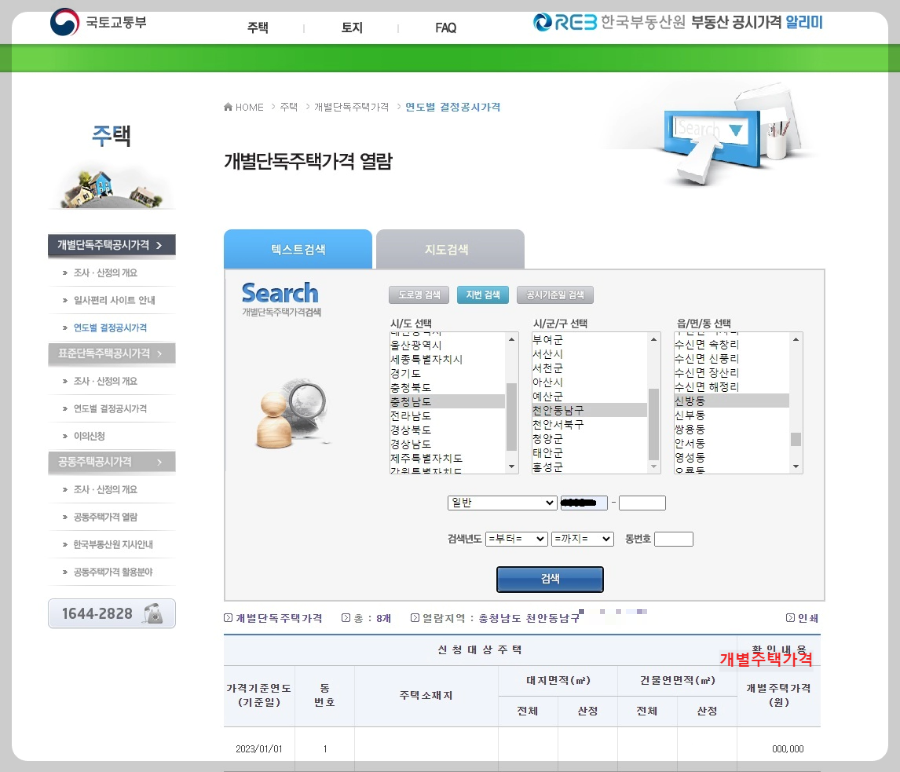Toggle 지번 검색 search mode
The image size is (900, 772).
(483, 294)
